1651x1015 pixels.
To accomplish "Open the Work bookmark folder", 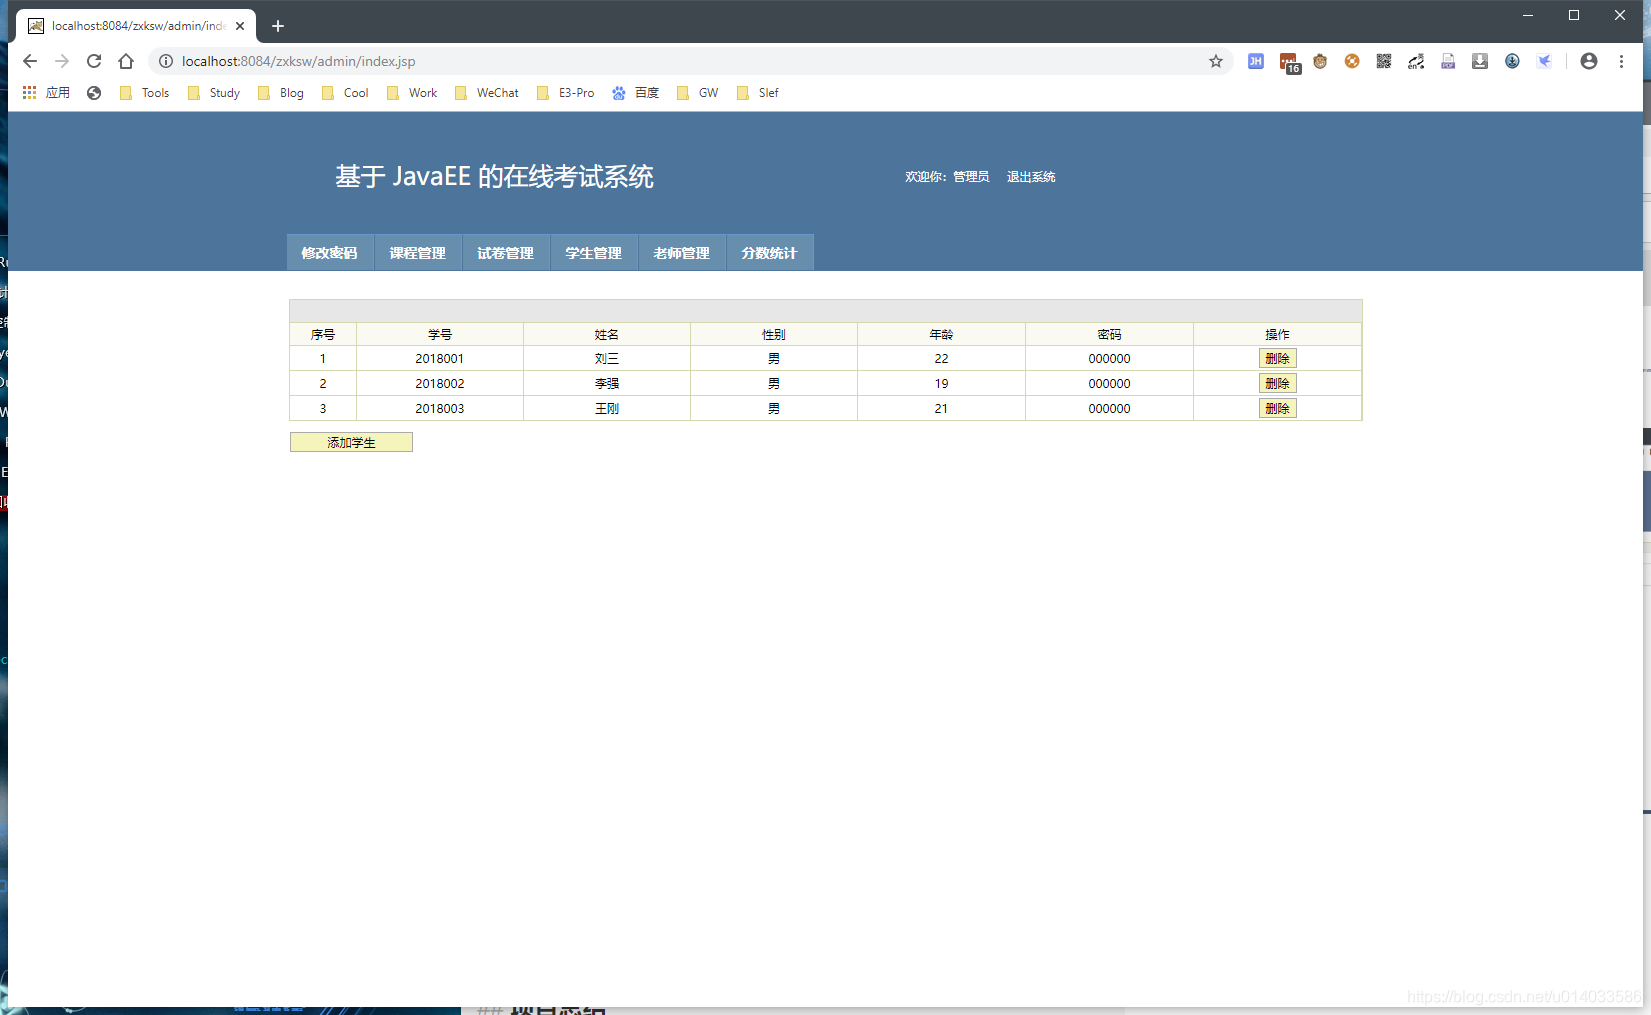I will pos(412,93).
